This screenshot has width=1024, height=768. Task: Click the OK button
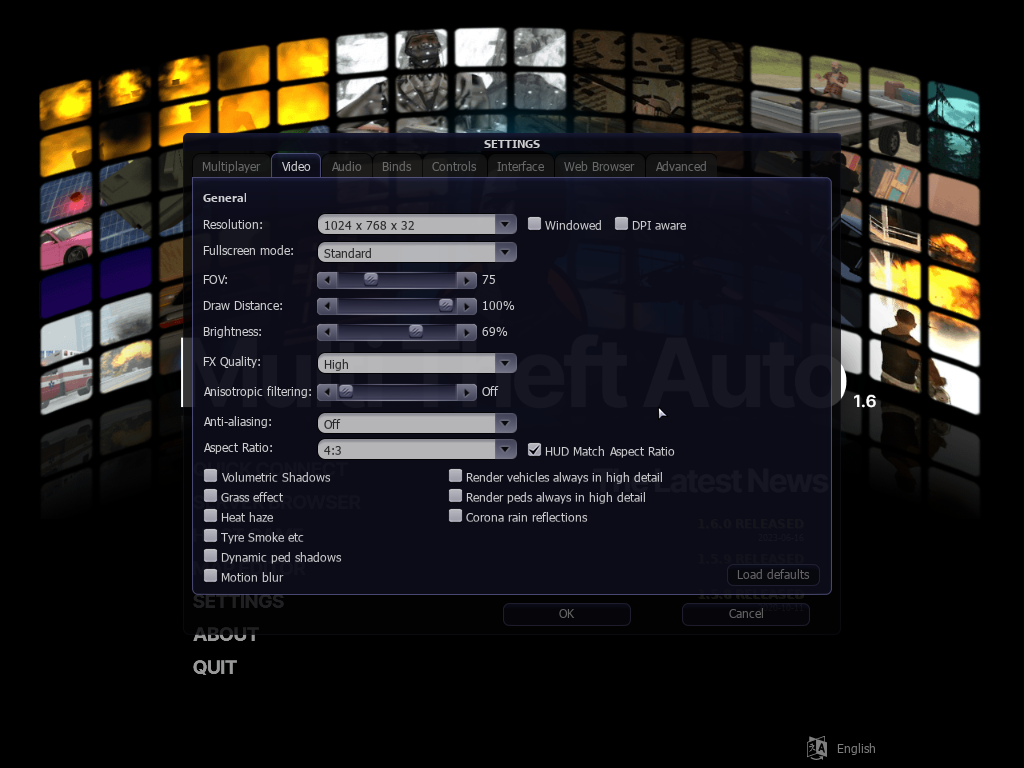(x=566, y=614)
